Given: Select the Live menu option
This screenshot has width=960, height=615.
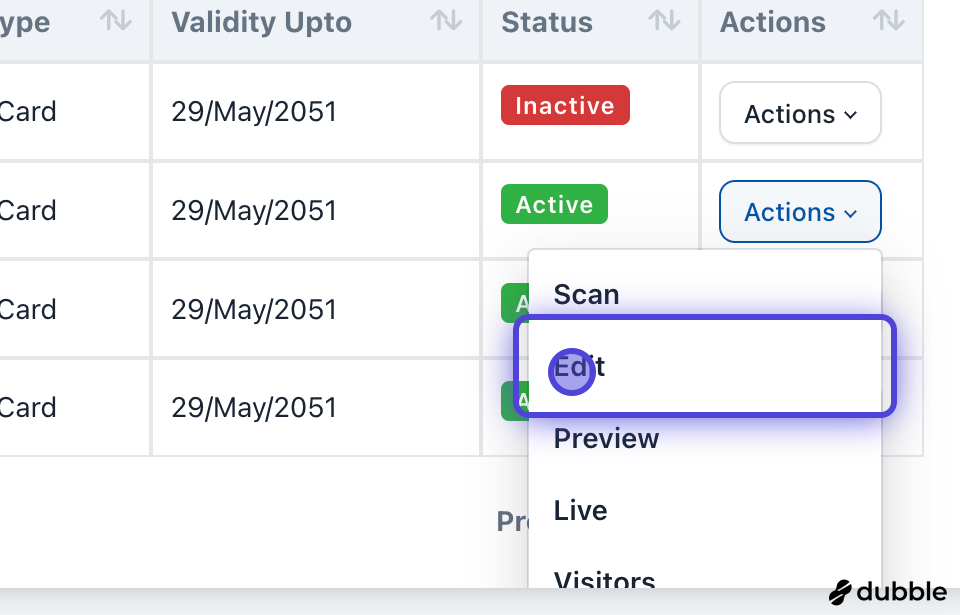Looking at the screenshot, I should (581, 511).
